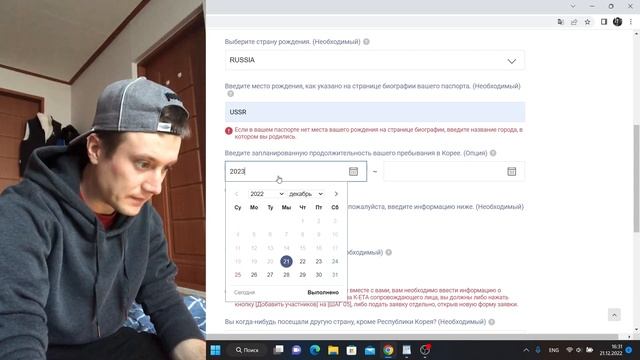
Task: Switch ENG input language indicator
Action: (553, 350)
